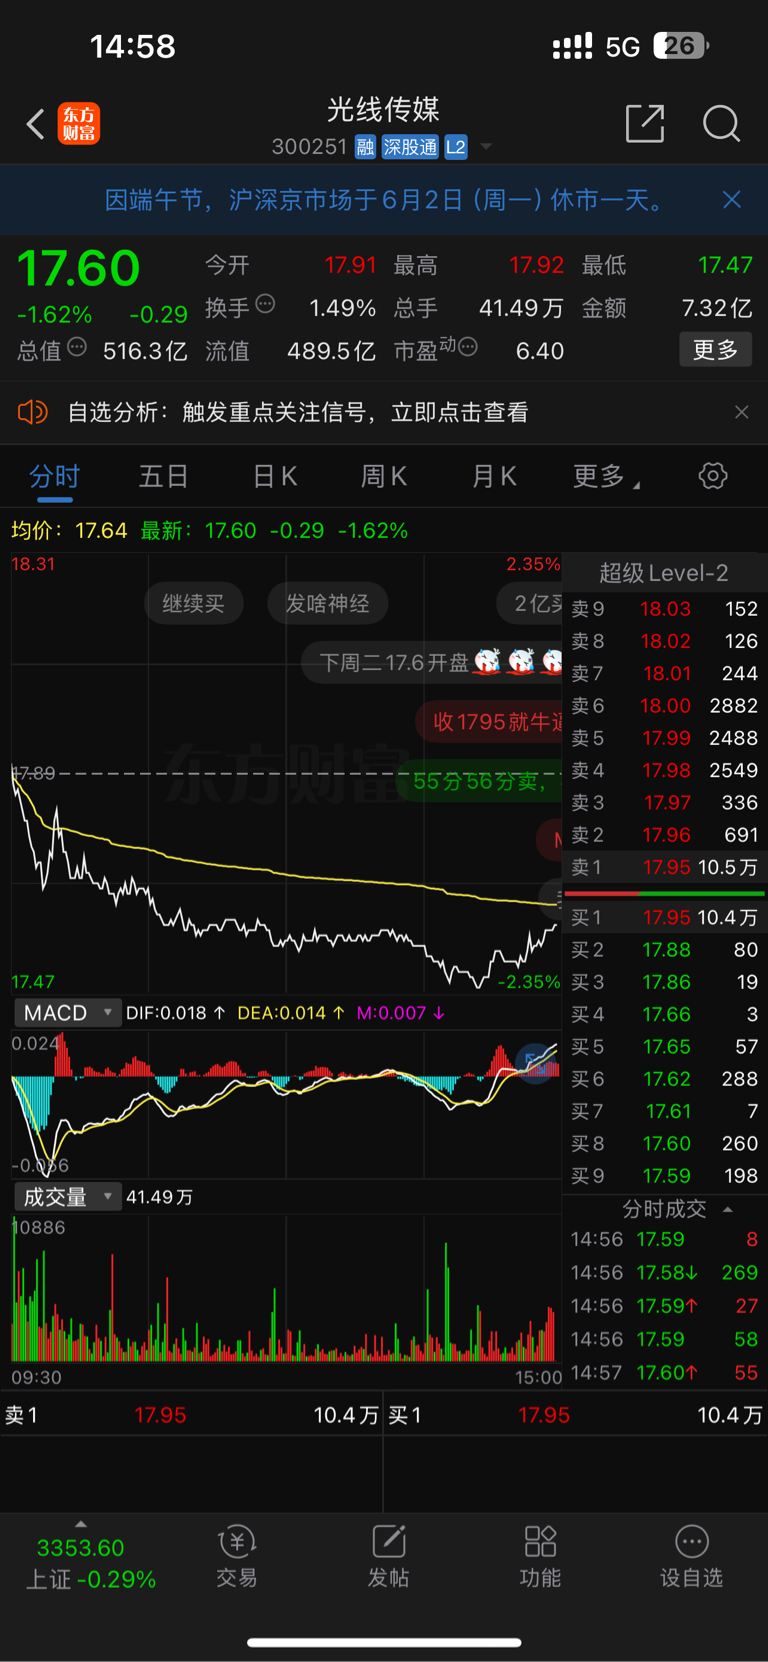Open the 交易 trade icon
The height and width of the screenshot is (1662, 768).
237,1558
